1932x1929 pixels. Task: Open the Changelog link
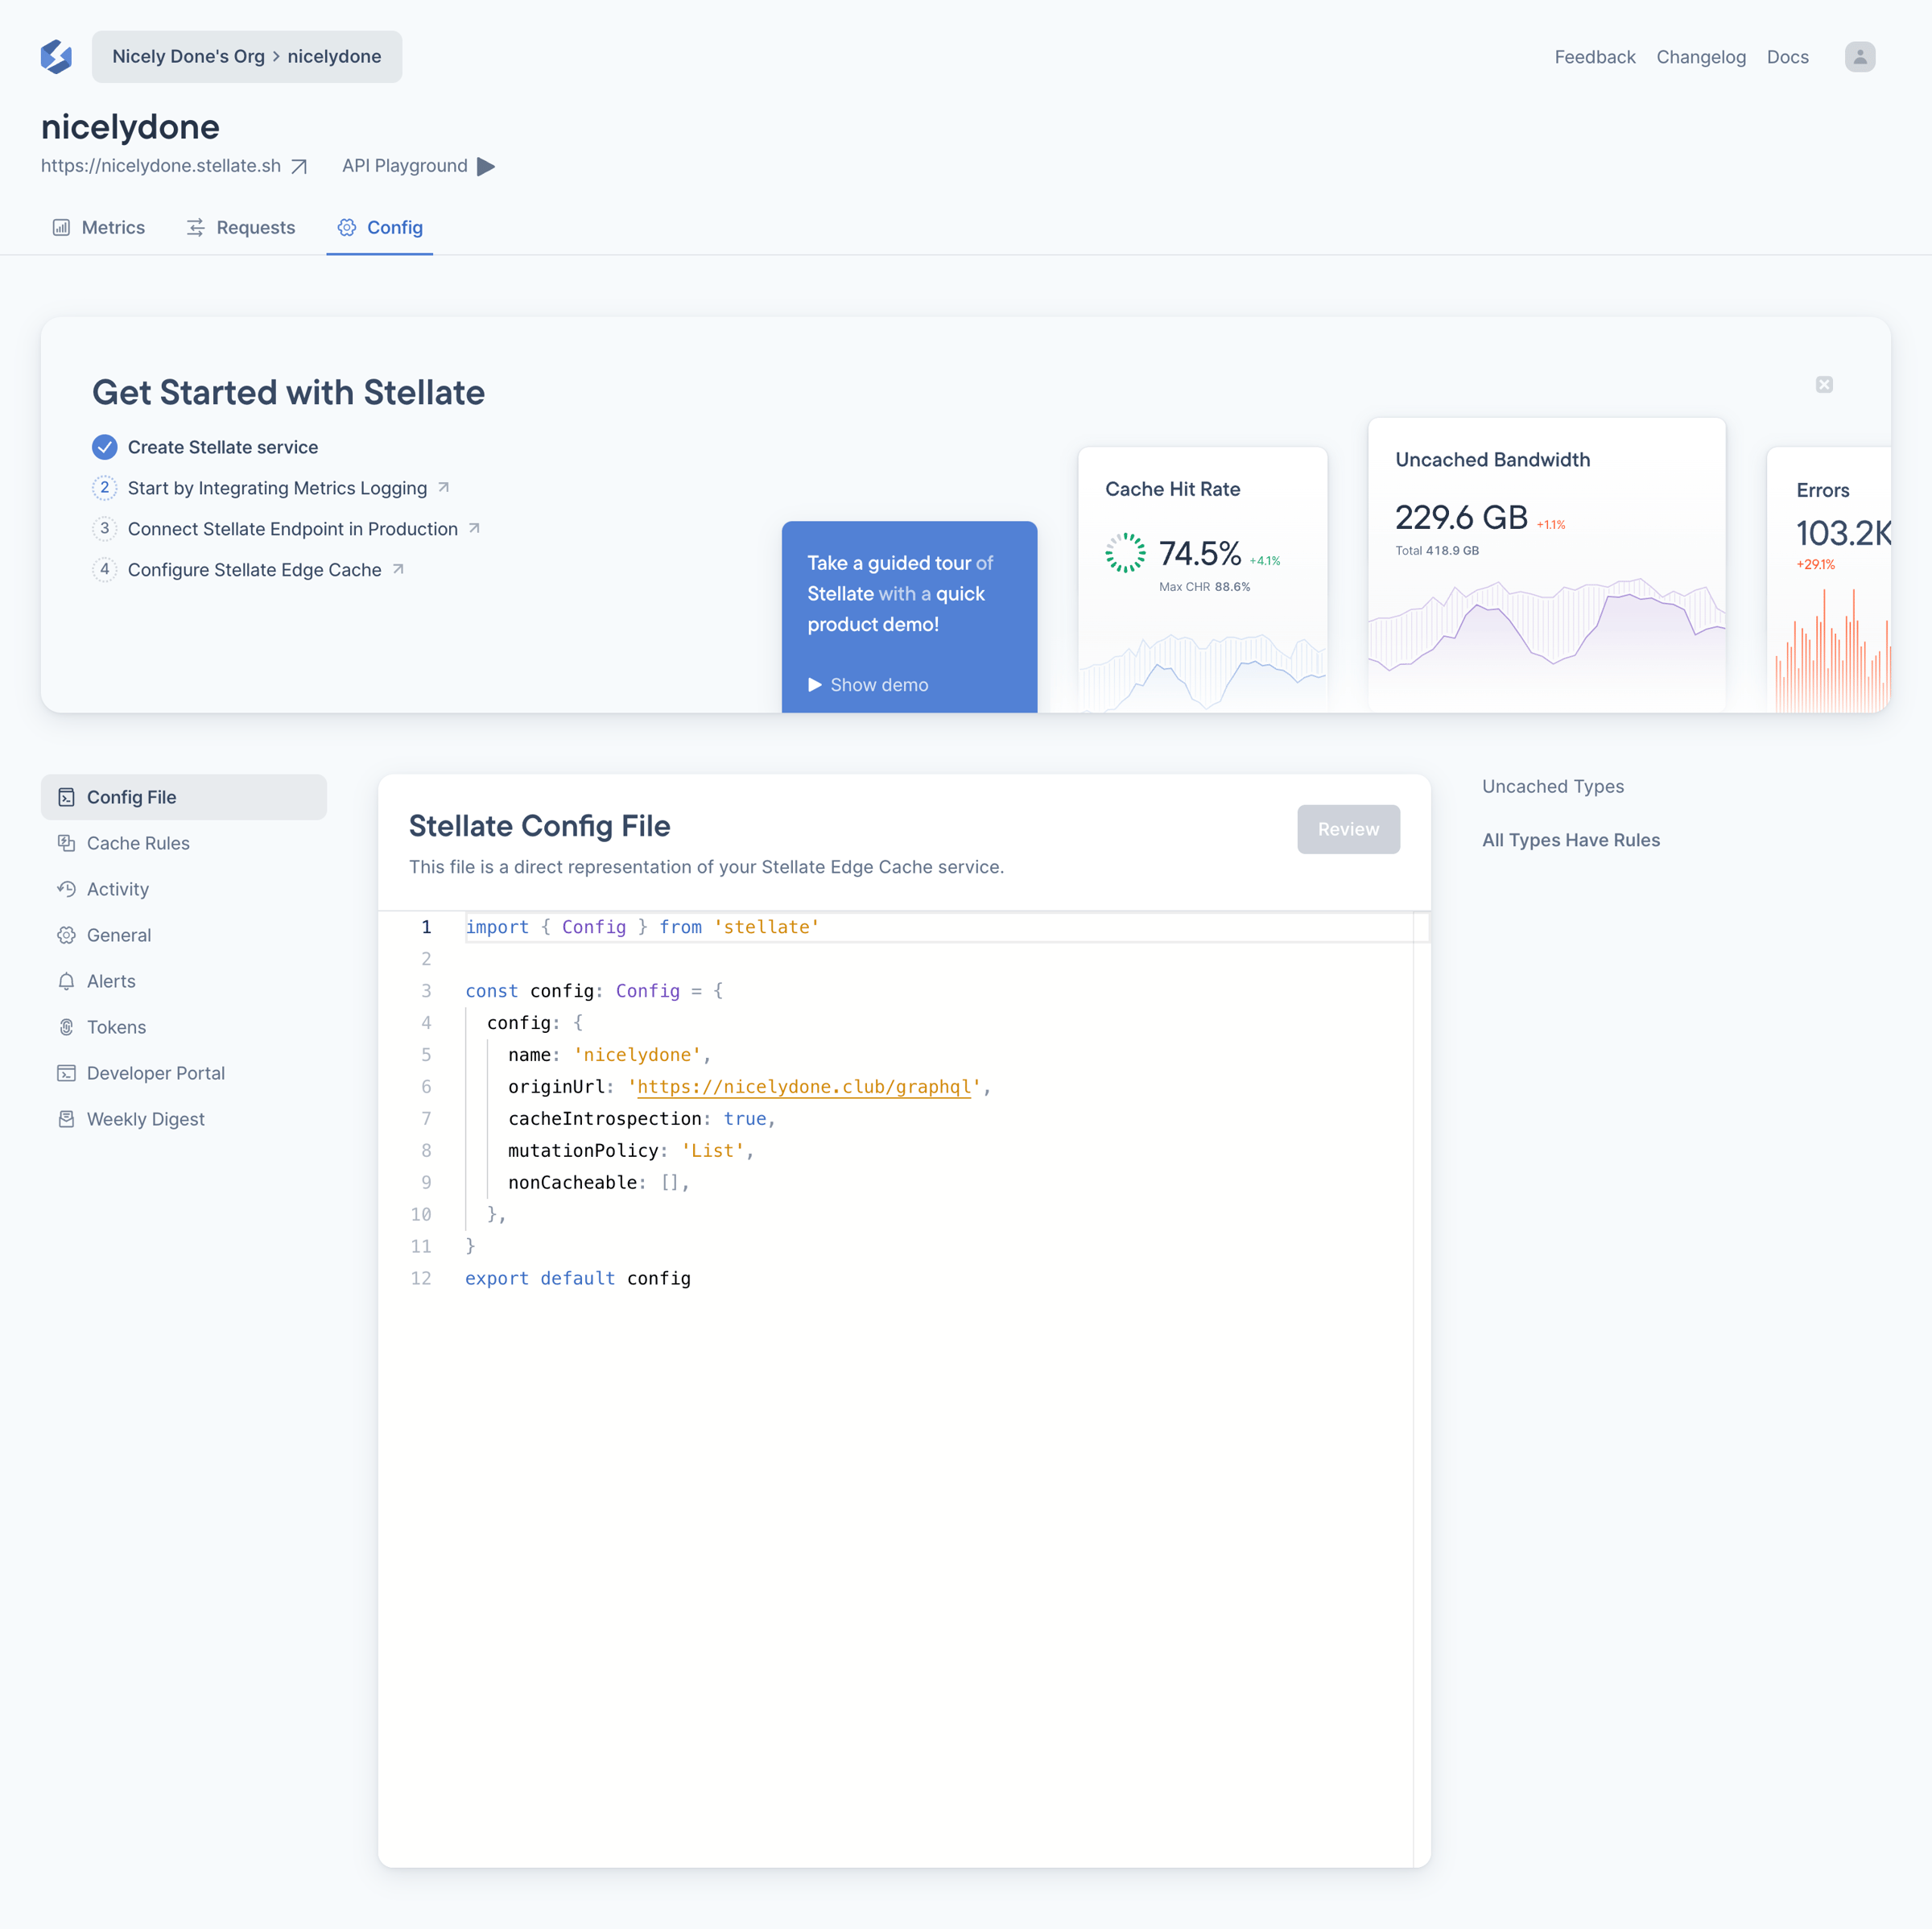click(1701, 57)
